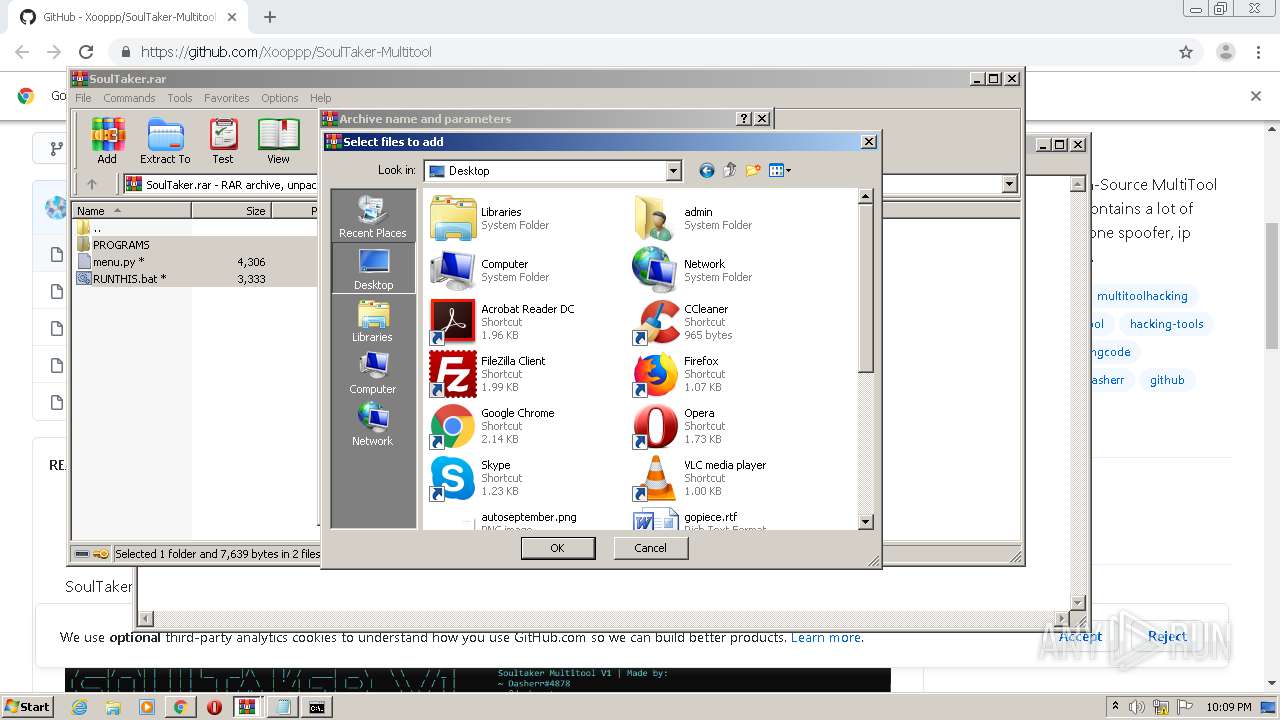Screen dimensions: 1280x720
Task: Open the Tools menu in WinRAR
Action: 180,98
